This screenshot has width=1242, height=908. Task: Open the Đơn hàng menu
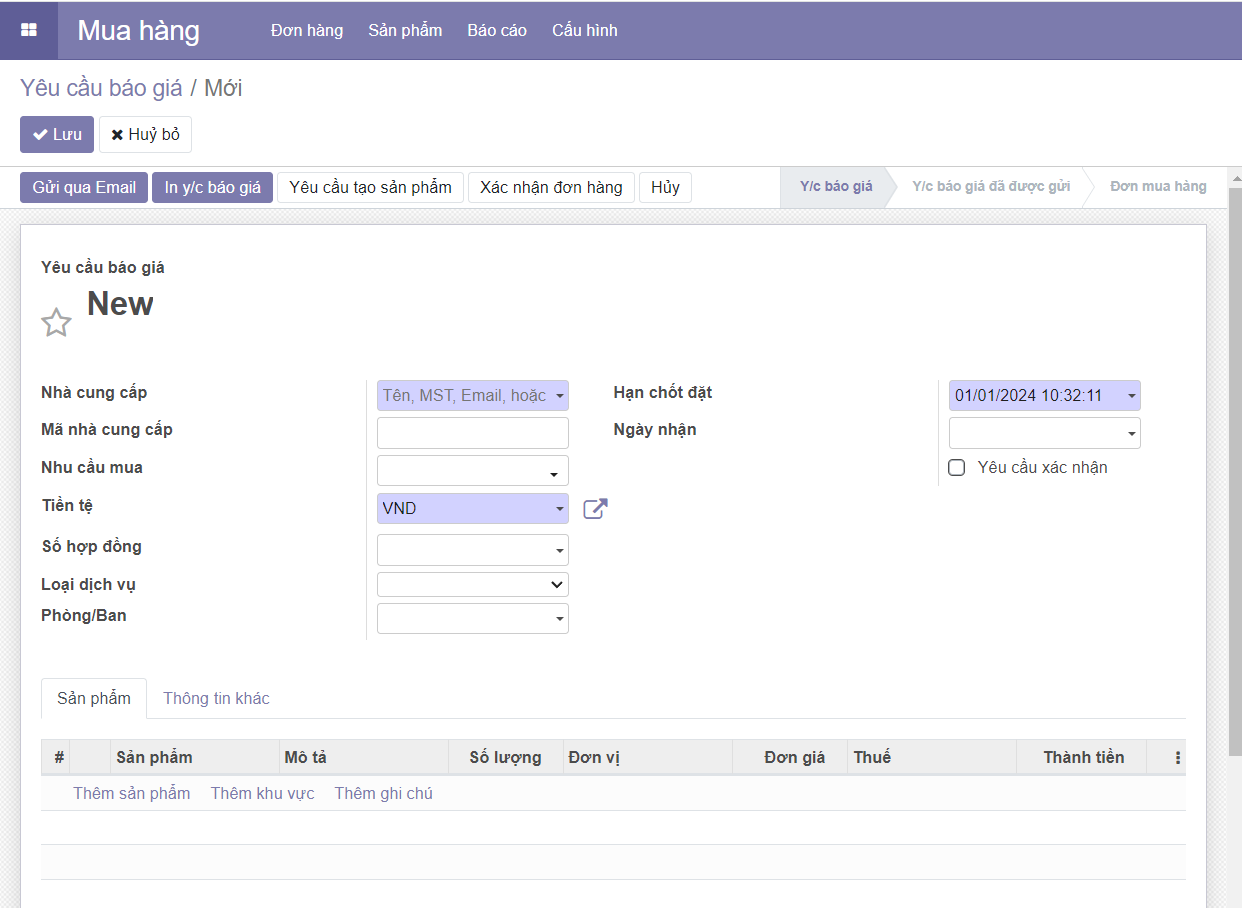tap(306, 30)
